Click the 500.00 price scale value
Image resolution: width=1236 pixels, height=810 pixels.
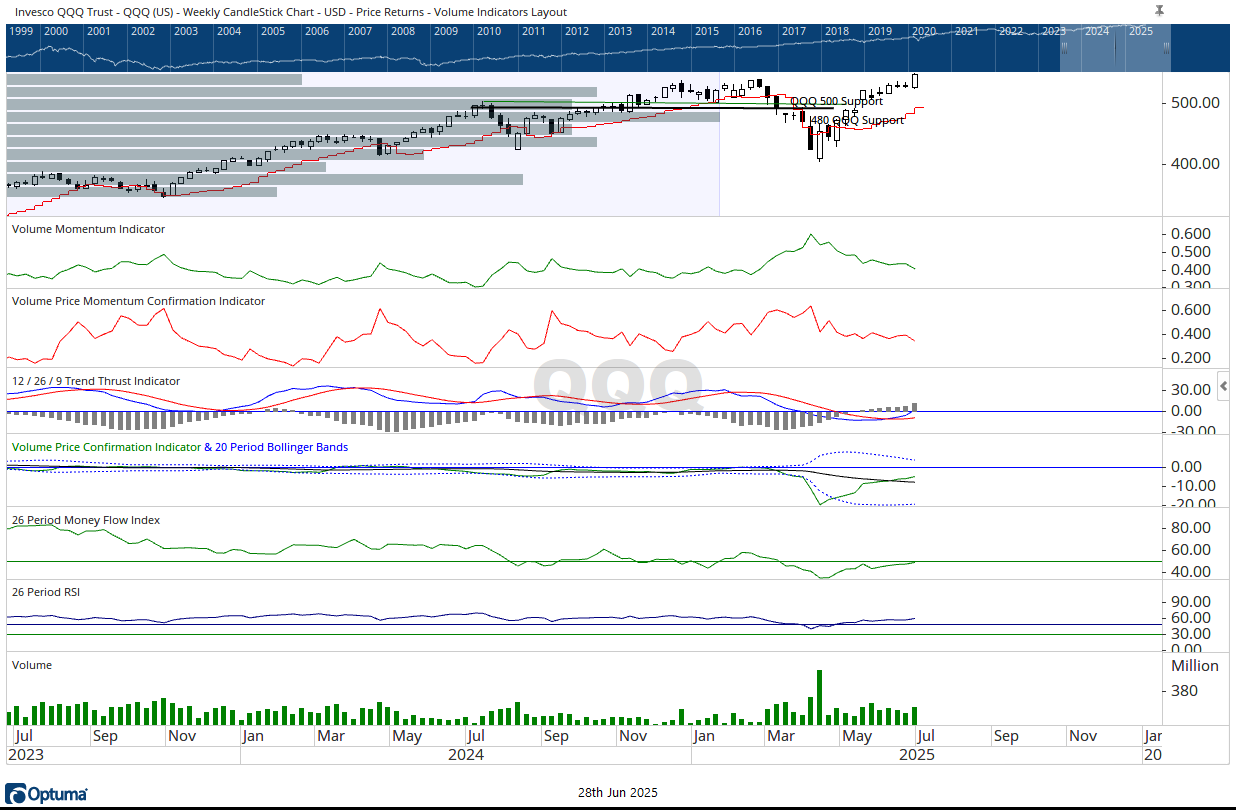[1197, 102]
